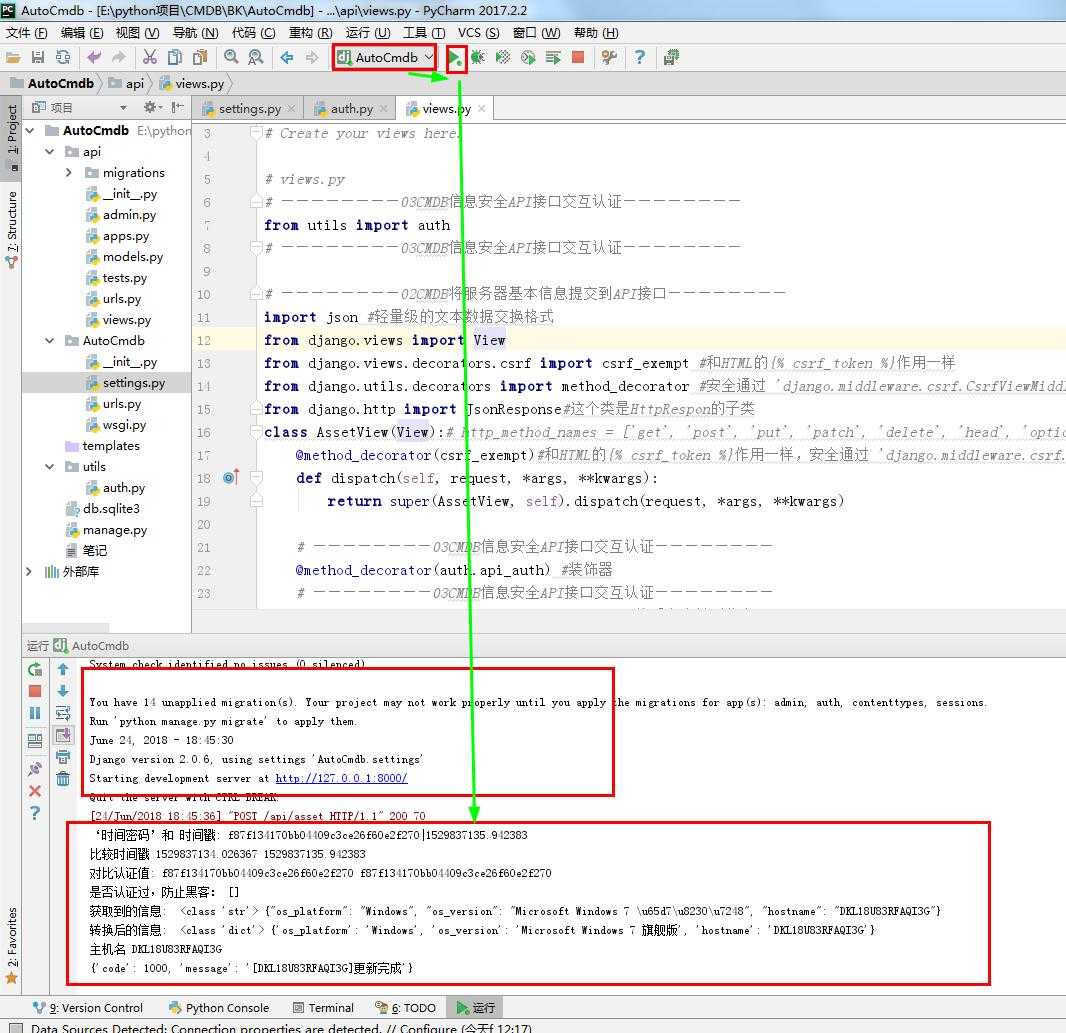Fold the AssetView class at line 16

click(x=256, y=432)
